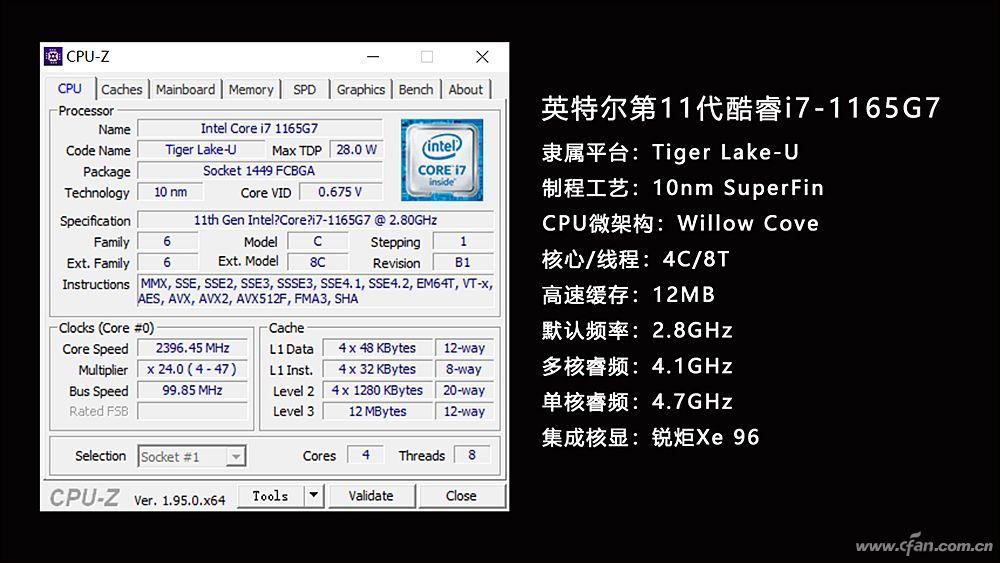1000x563 pixels.
Task: Open the About tab
Action: coord(466,89)
